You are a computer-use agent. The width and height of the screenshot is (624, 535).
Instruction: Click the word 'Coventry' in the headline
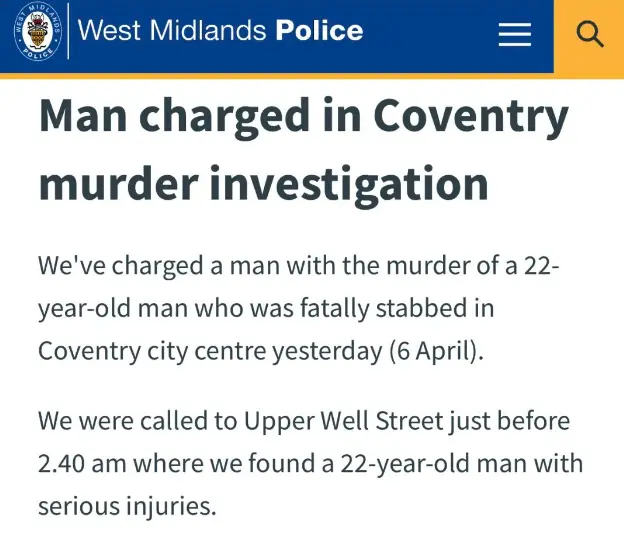(471, 117)
